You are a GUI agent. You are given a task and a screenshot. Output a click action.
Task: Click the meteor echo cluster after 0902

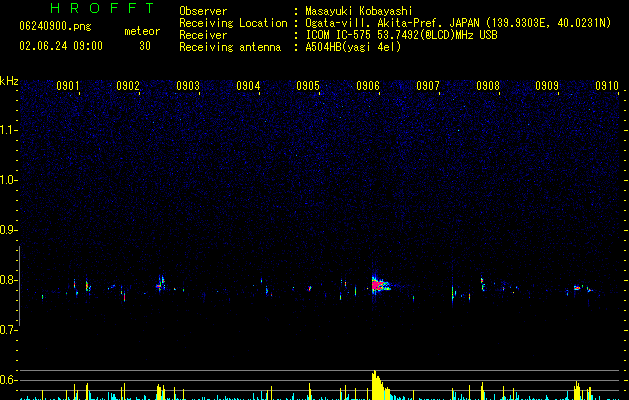(160, 283)
